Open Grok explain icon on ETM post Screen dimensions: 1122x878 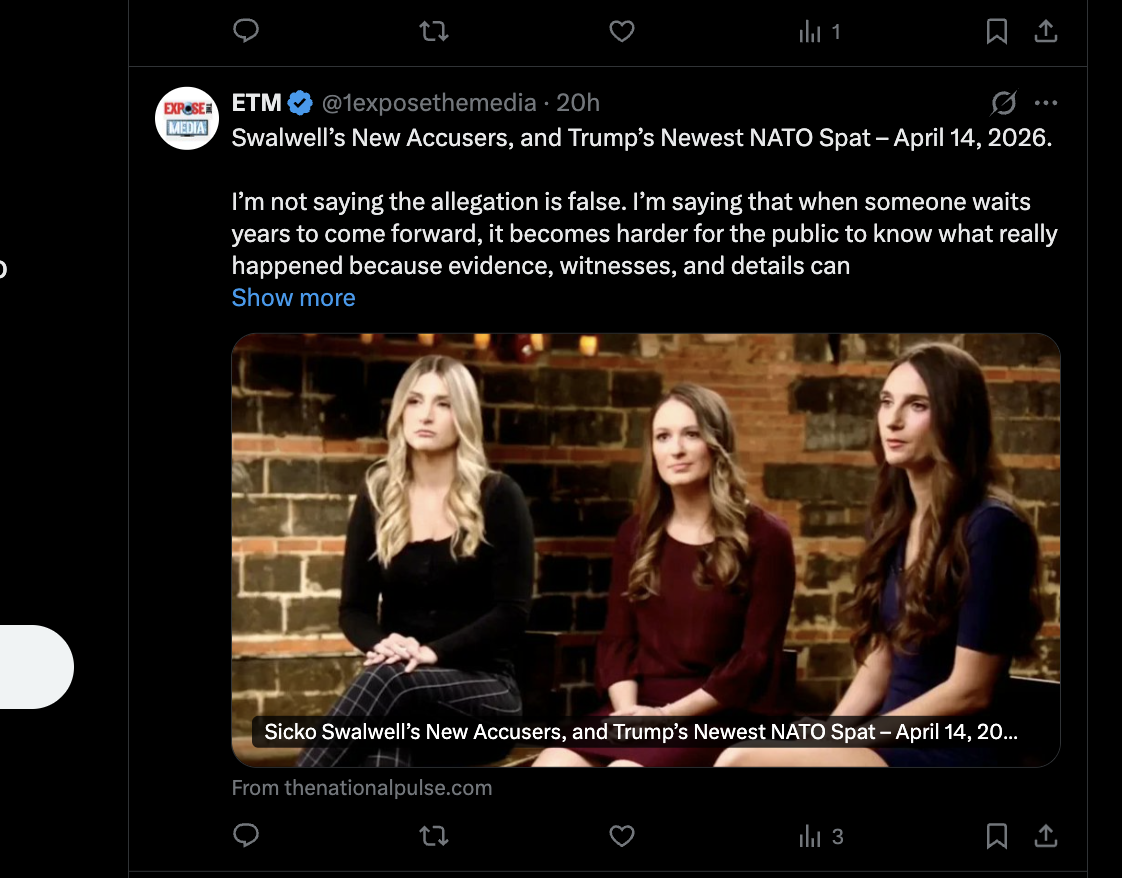click(x=1003, y=103)
